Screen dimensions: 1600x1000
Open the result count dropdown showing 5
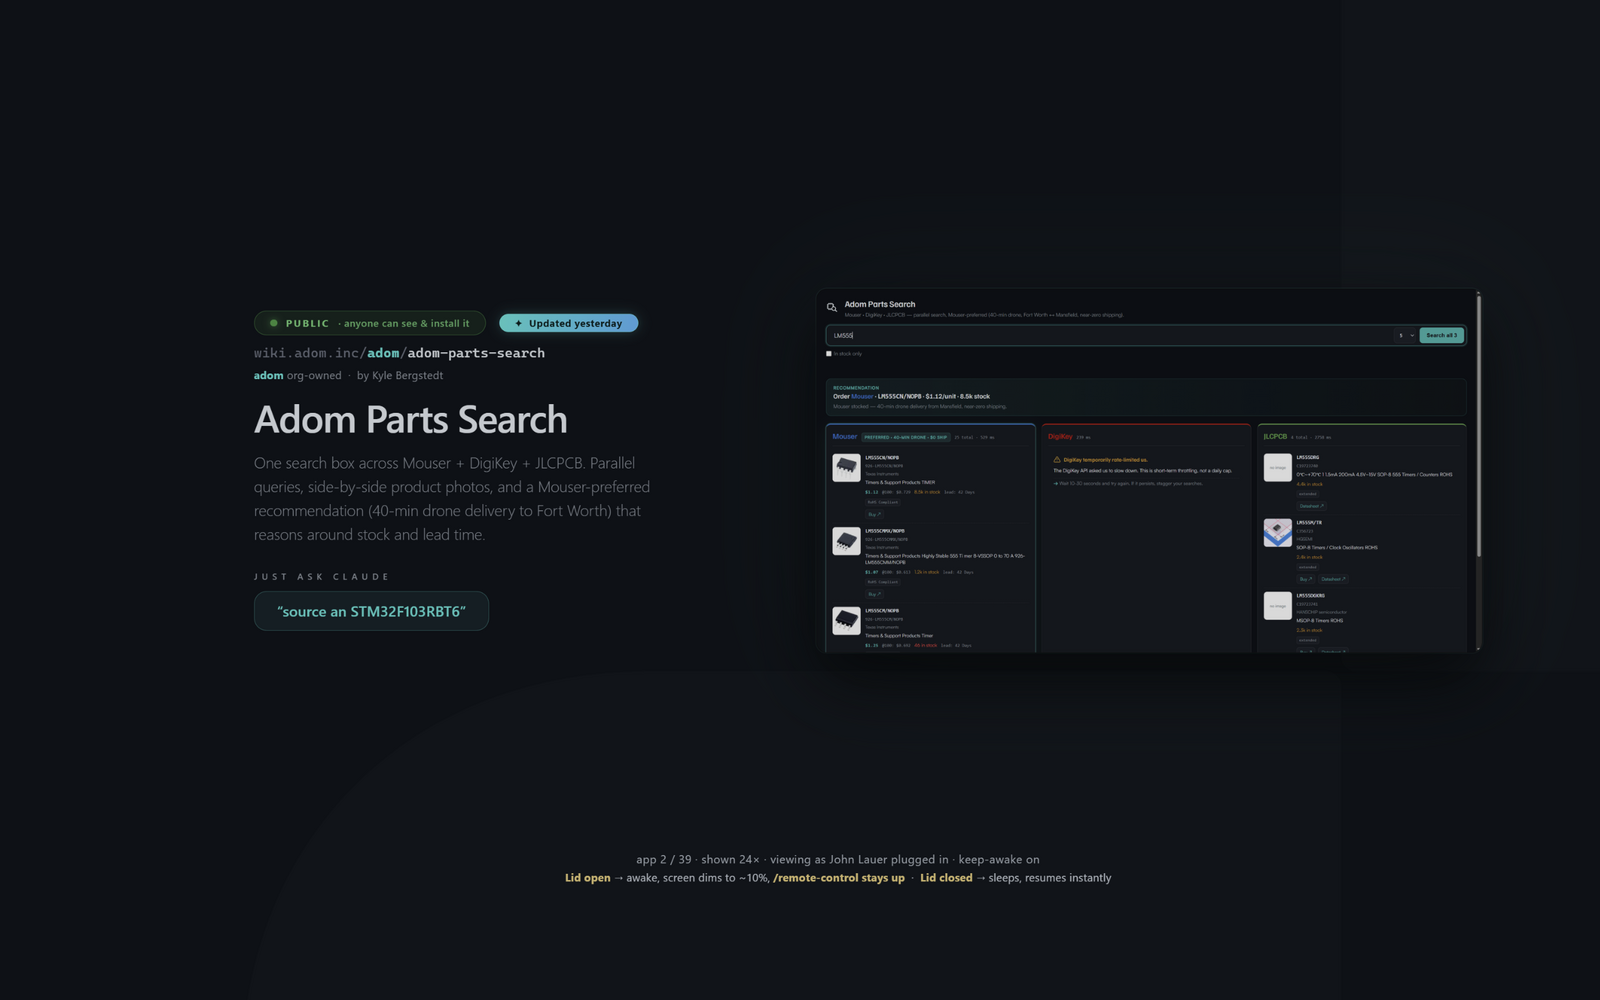click(x=1405, y=335)
